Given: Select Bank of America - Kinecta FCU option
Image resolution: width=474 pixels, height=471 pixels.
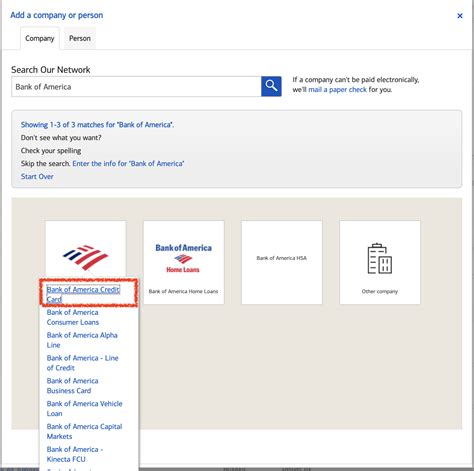Looking at the screenshot, I should [x=75, y=454].
